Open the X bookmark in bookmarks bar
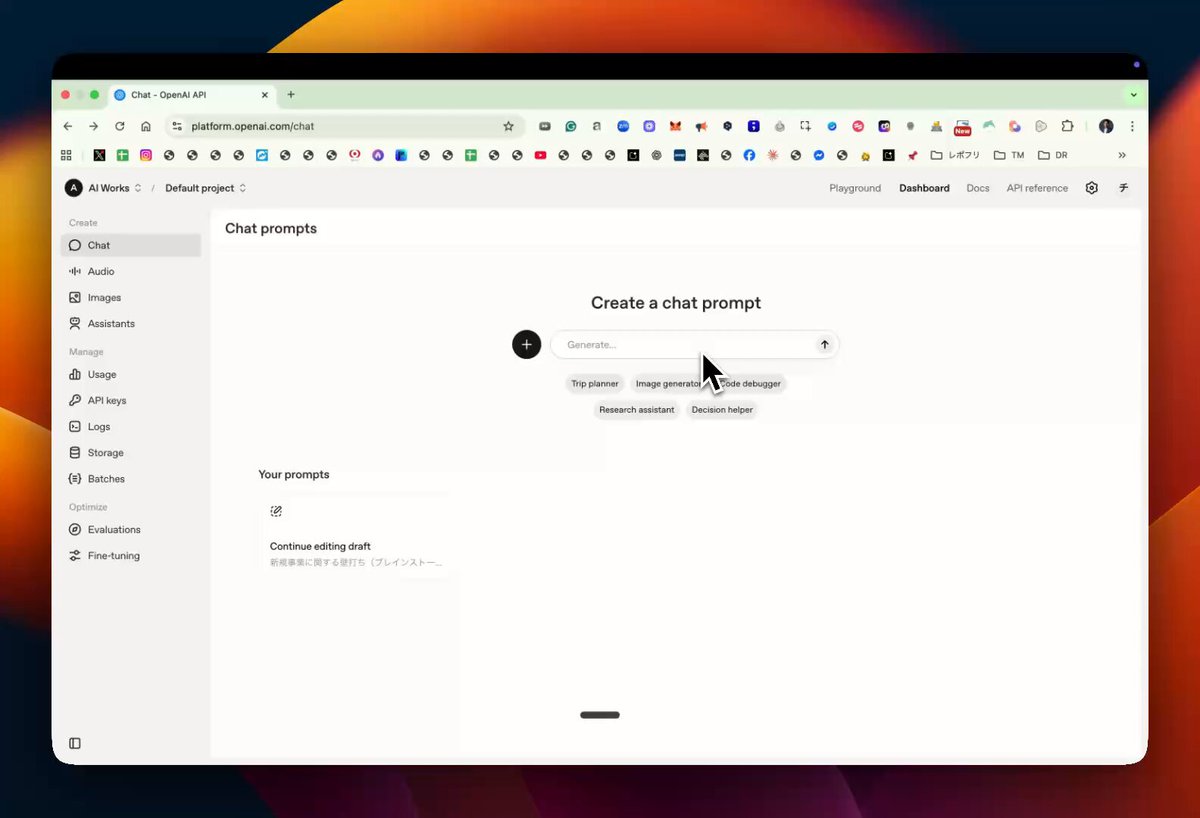 tap(99, 155)
